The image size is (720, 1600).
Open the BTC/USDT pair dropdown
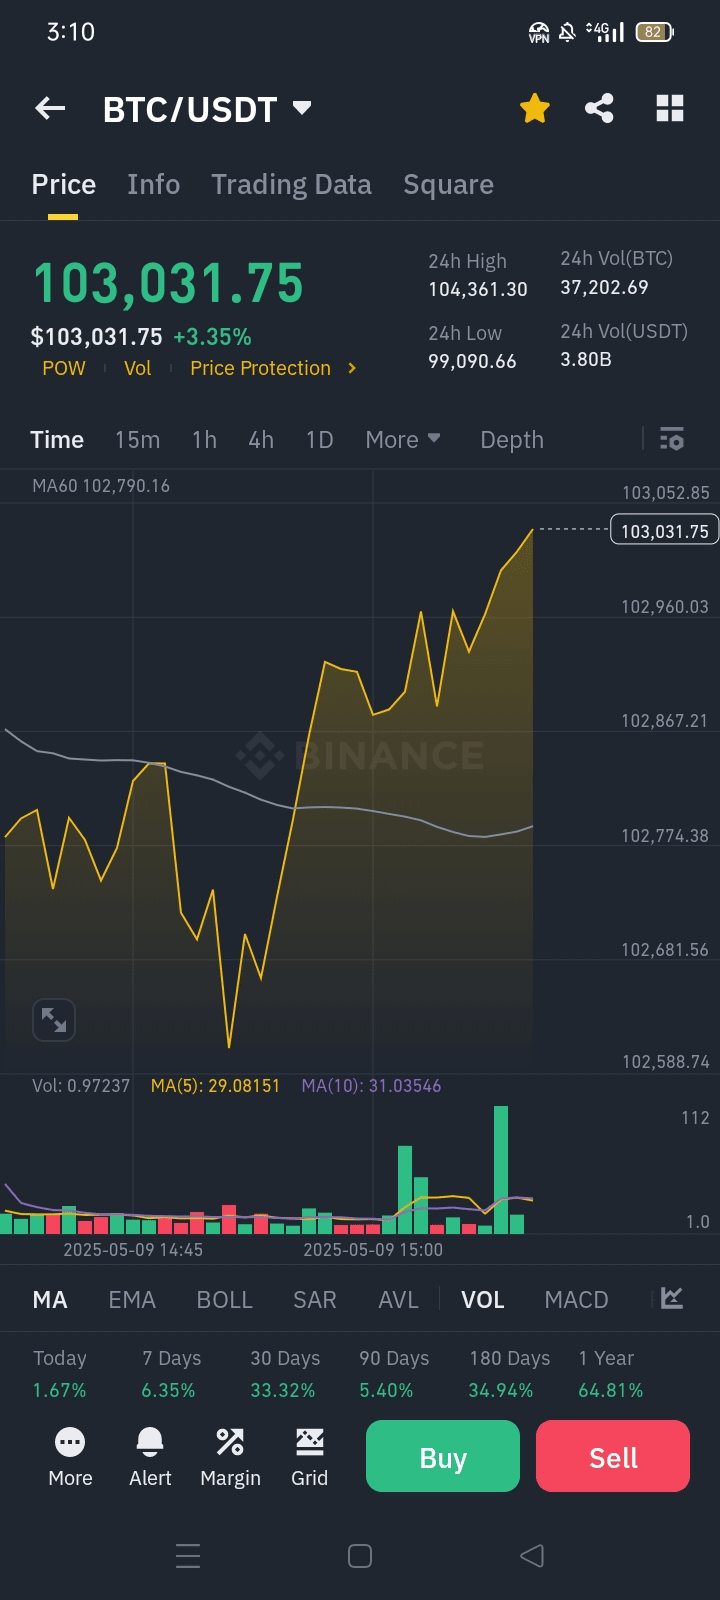pyautogui.click(x=302, y=108)
